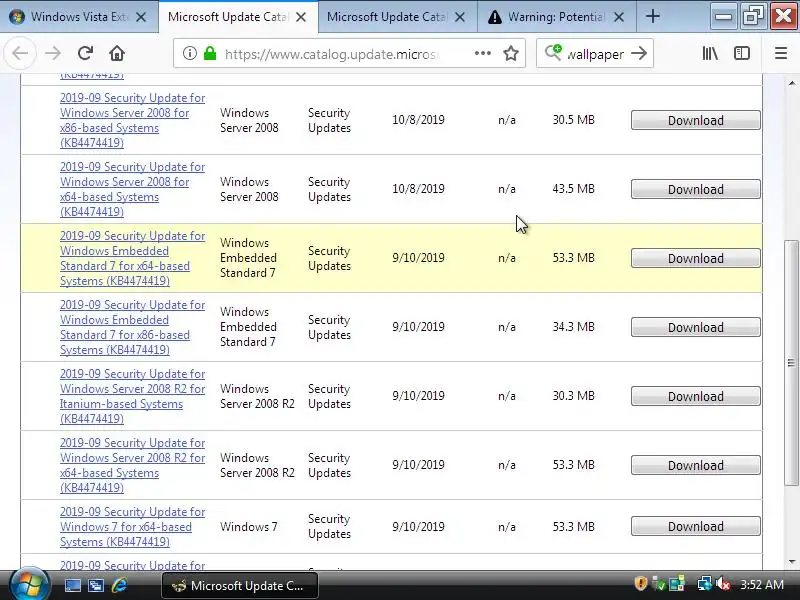Go forward with the forward arrow

coord(53,53)
